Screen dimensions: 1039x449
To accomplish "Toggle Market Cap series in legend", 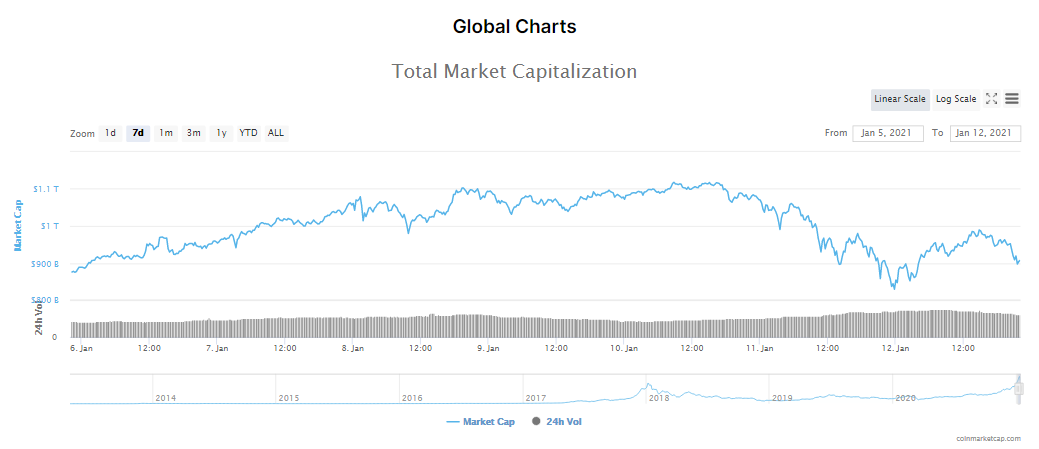I will (481, 422).
